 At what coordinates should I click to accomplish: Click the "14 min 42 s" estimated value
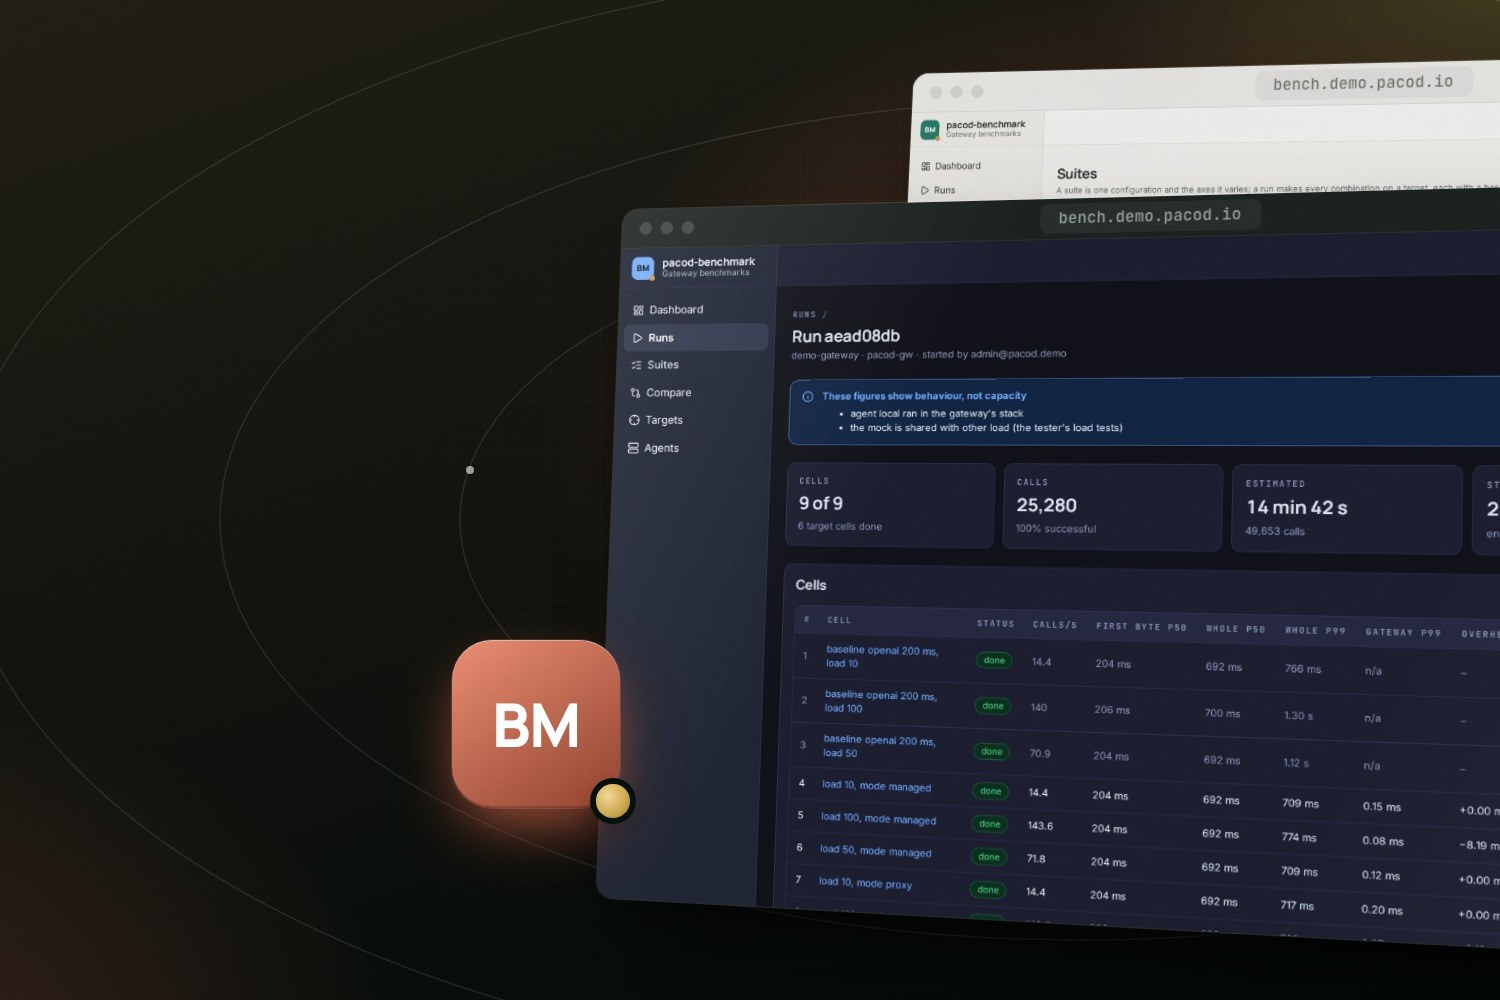pyautogui.click(x=1297, y=508)
